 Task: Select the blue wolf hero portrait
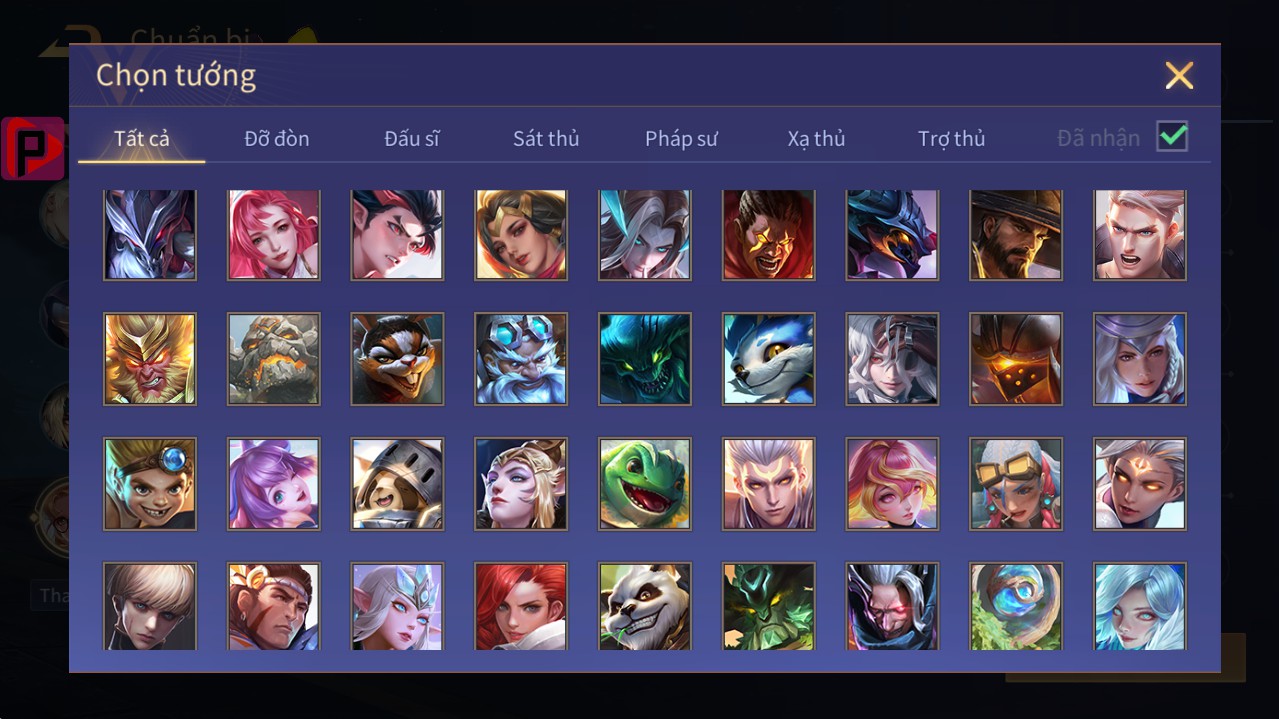pos(768,359)
